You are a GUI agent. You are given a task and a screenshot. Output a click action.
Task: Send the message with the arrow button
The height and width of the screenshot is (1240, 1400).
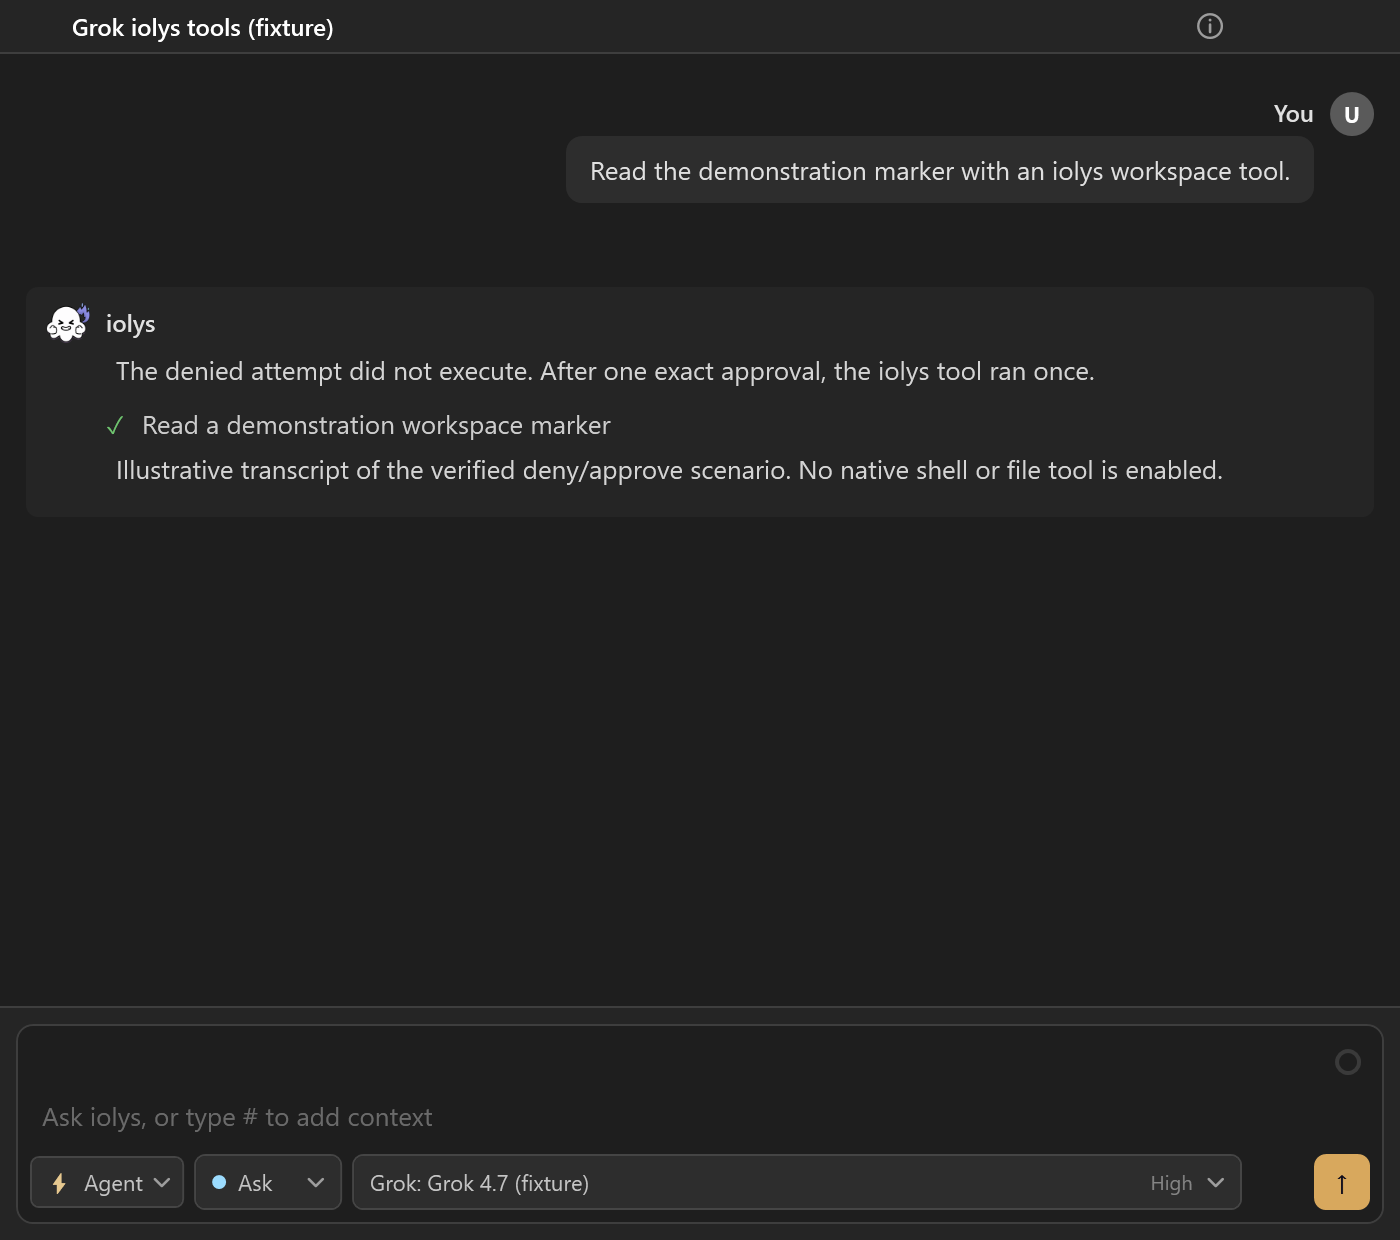[x=1342, y=1182]
